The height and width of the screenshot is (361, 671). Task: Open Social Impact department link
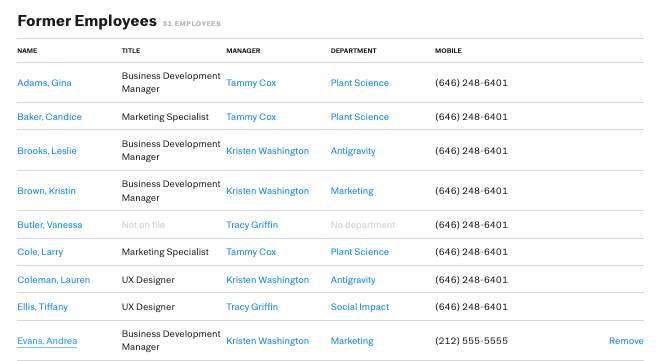point(359,307)
